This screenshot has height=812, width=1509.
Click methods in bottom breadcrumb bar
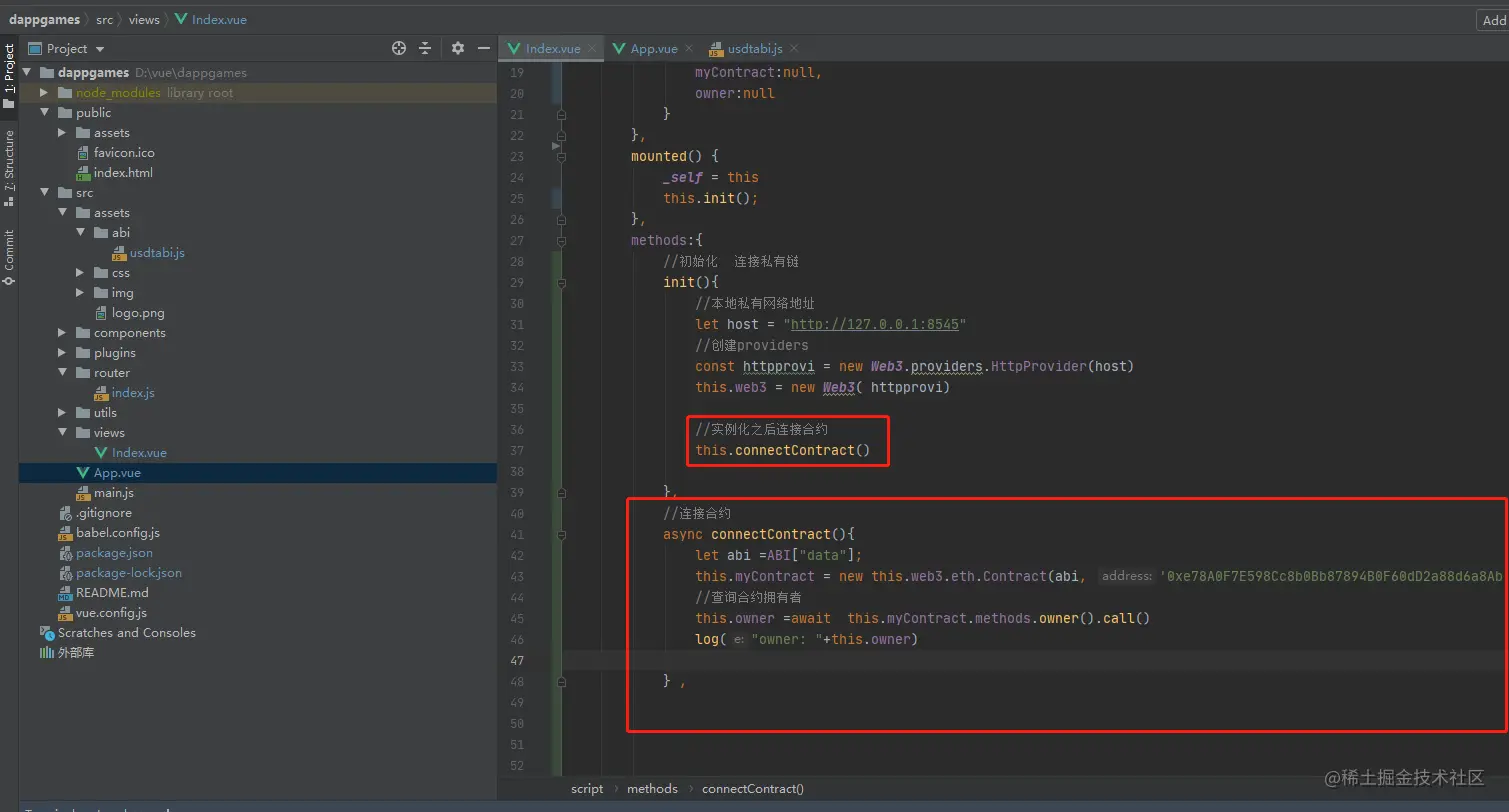[652, 789]
